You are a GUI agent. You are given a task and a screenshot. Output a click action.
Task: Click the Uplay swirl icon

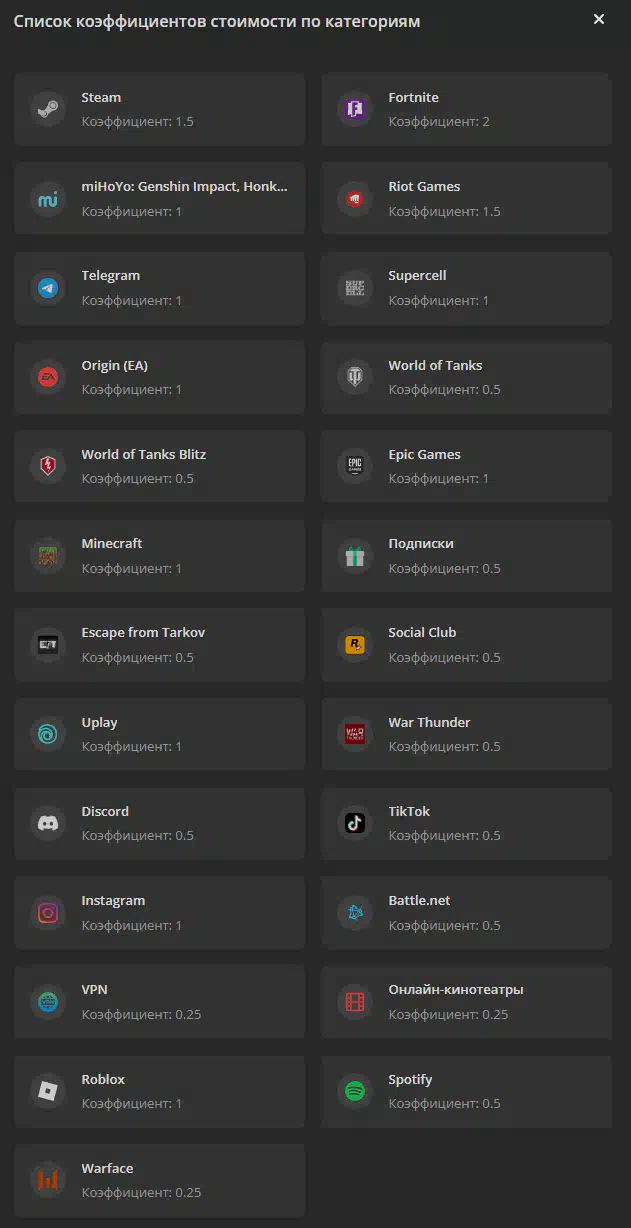coord(47,734)
